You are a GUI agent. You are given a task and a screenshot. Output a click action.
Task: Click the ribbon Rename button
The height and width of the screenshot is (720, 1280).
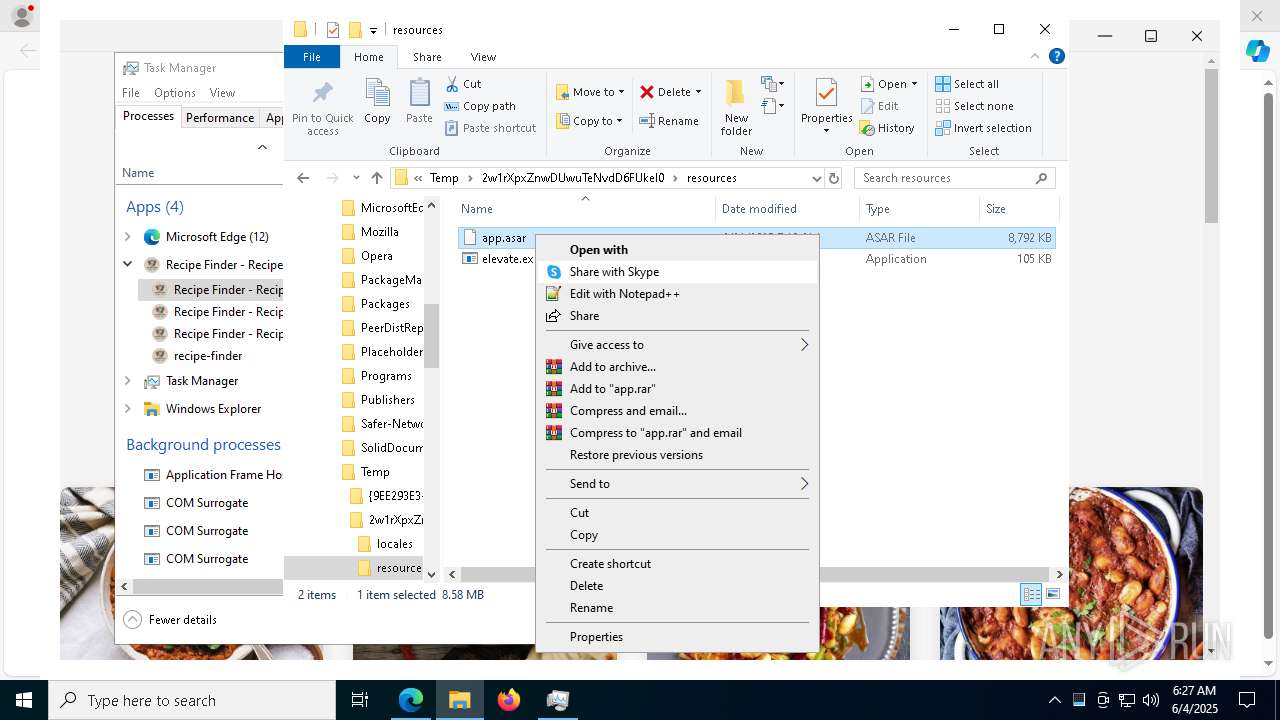coord(669,121)
